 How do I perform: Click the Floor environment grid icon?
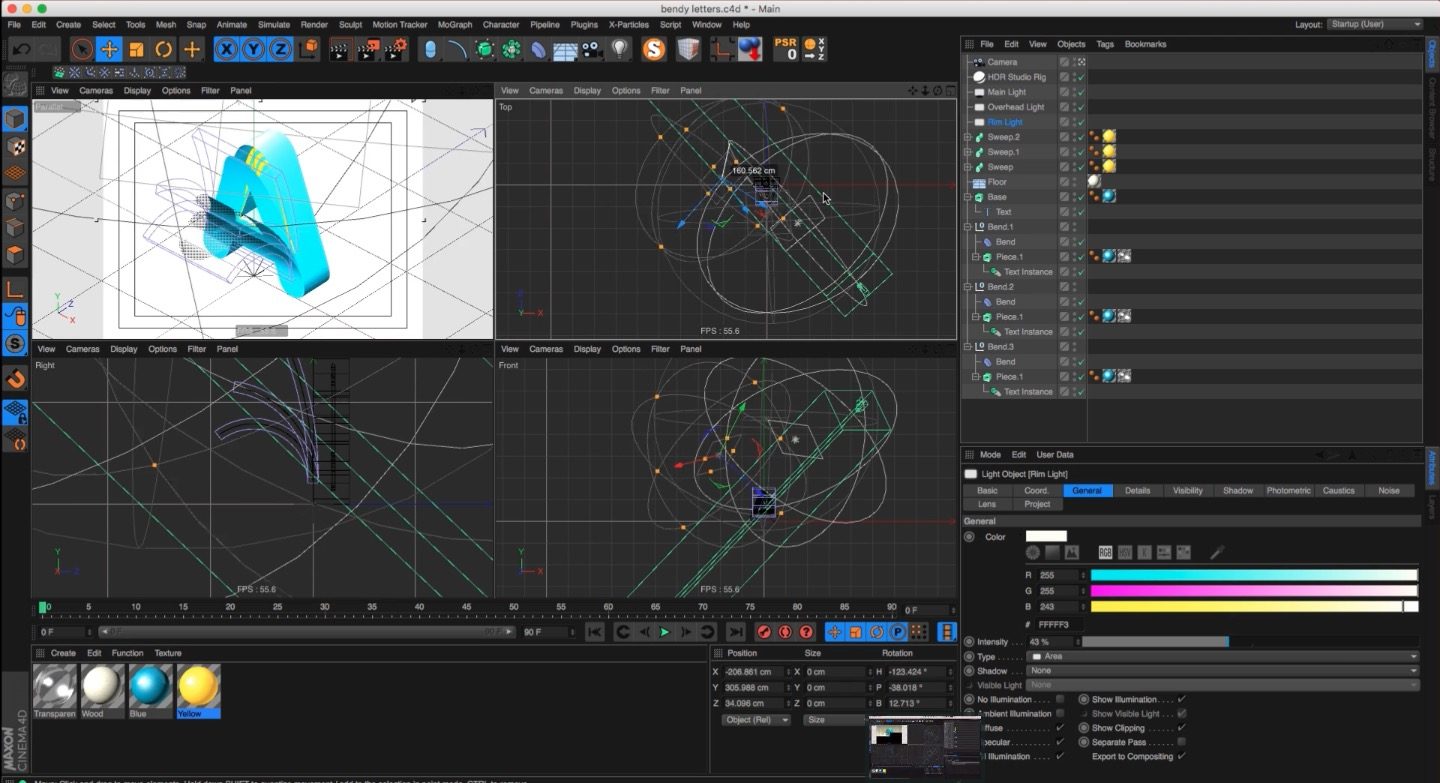point(566,49)
